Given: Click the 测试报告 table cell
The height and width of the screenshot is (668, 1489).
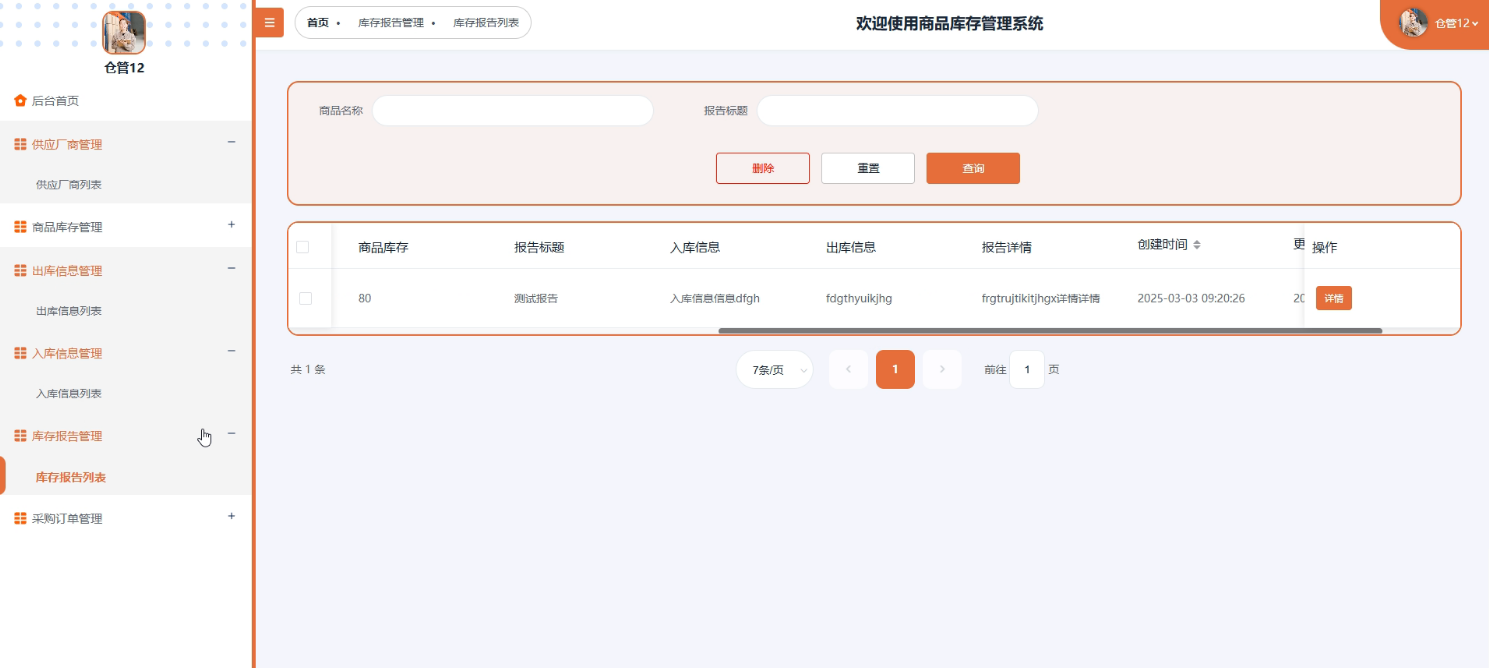Looking at the screenshot, I should pos(536,298).
